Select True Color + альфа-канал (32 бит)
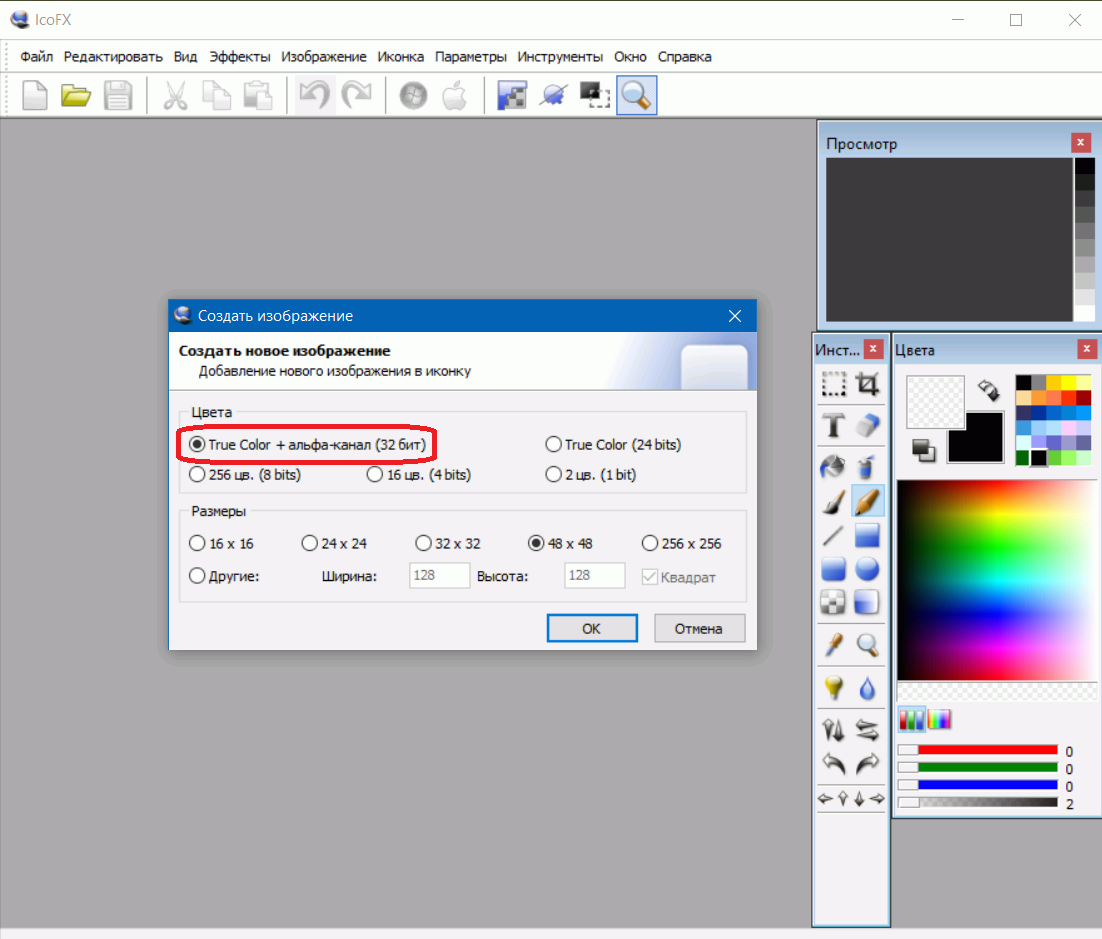 coord(308,445)
